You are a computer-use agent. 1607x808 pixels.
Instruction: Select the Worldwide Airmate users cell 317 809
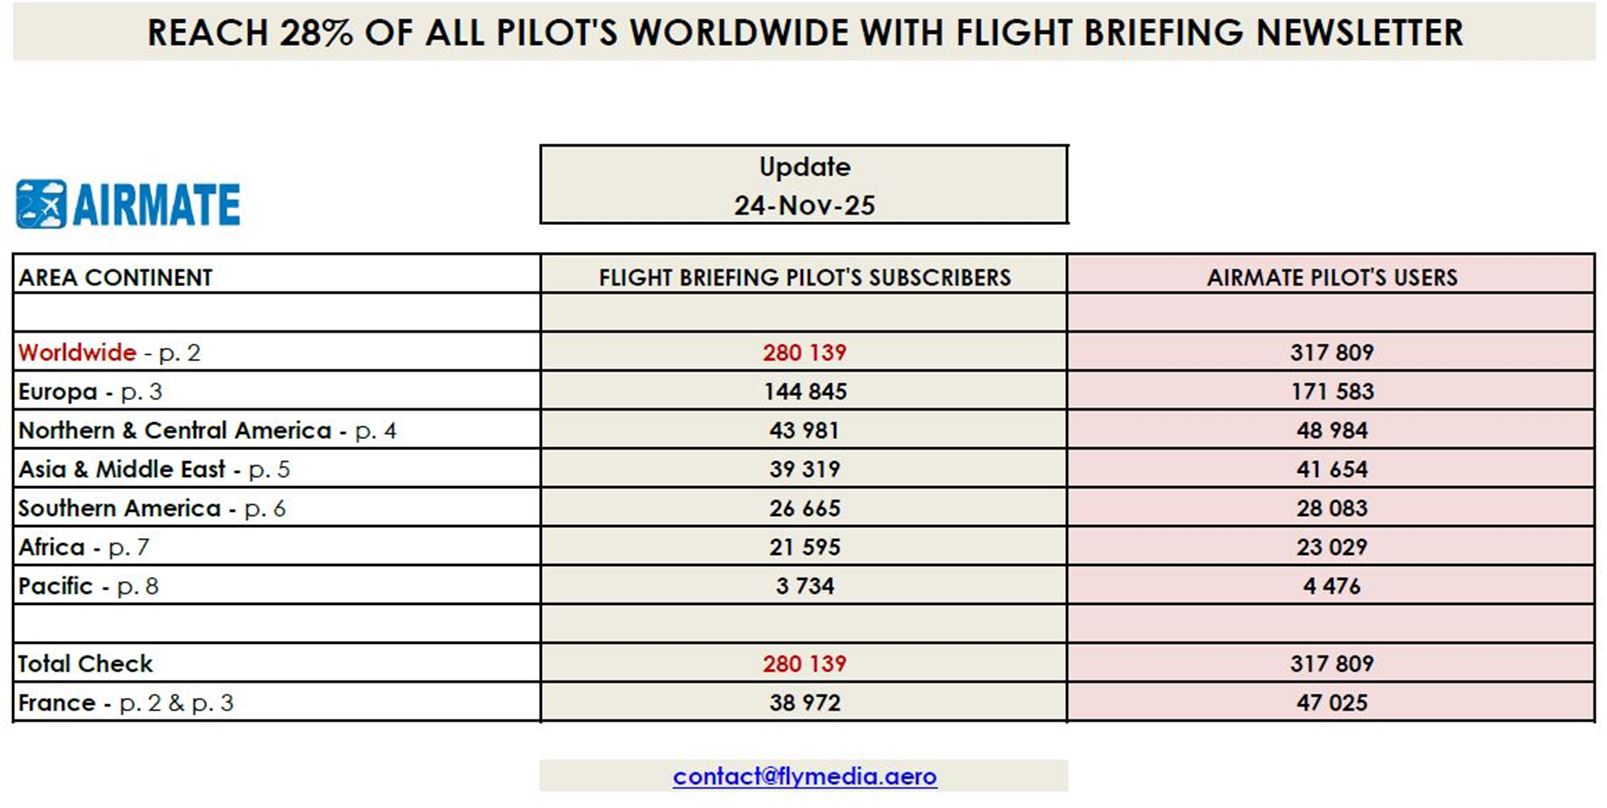pyautogui.click(x=1331, y=352)
